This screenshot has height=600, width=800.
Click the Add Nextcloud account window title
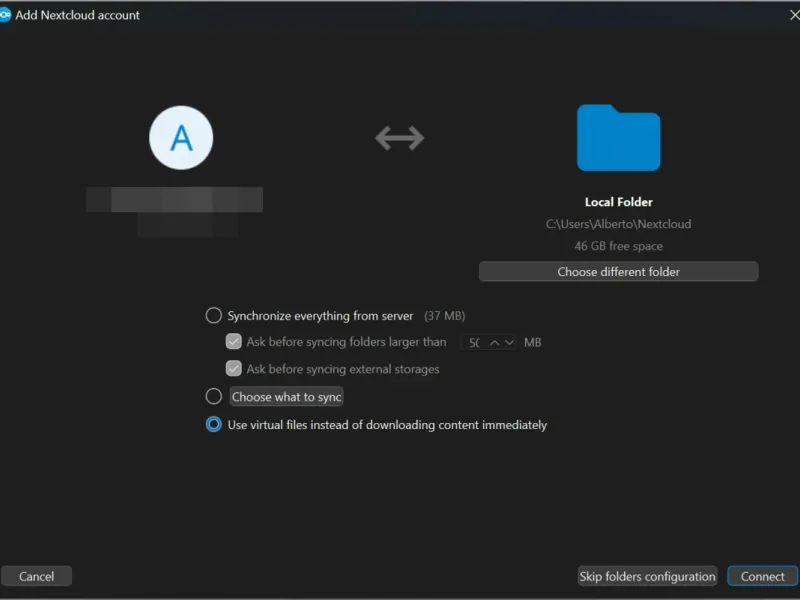pyautogui.click(x=78, y=15)
